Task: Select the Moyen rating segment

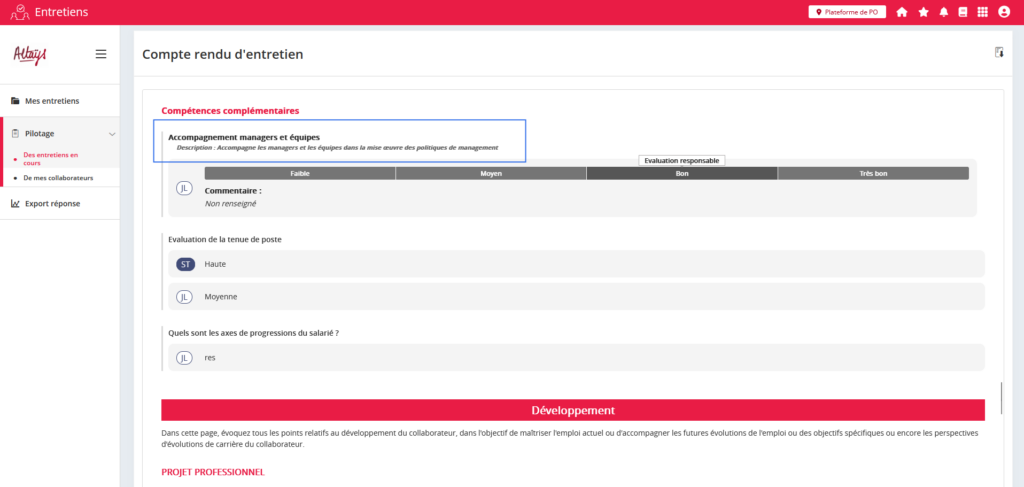Action: (490, 173)
